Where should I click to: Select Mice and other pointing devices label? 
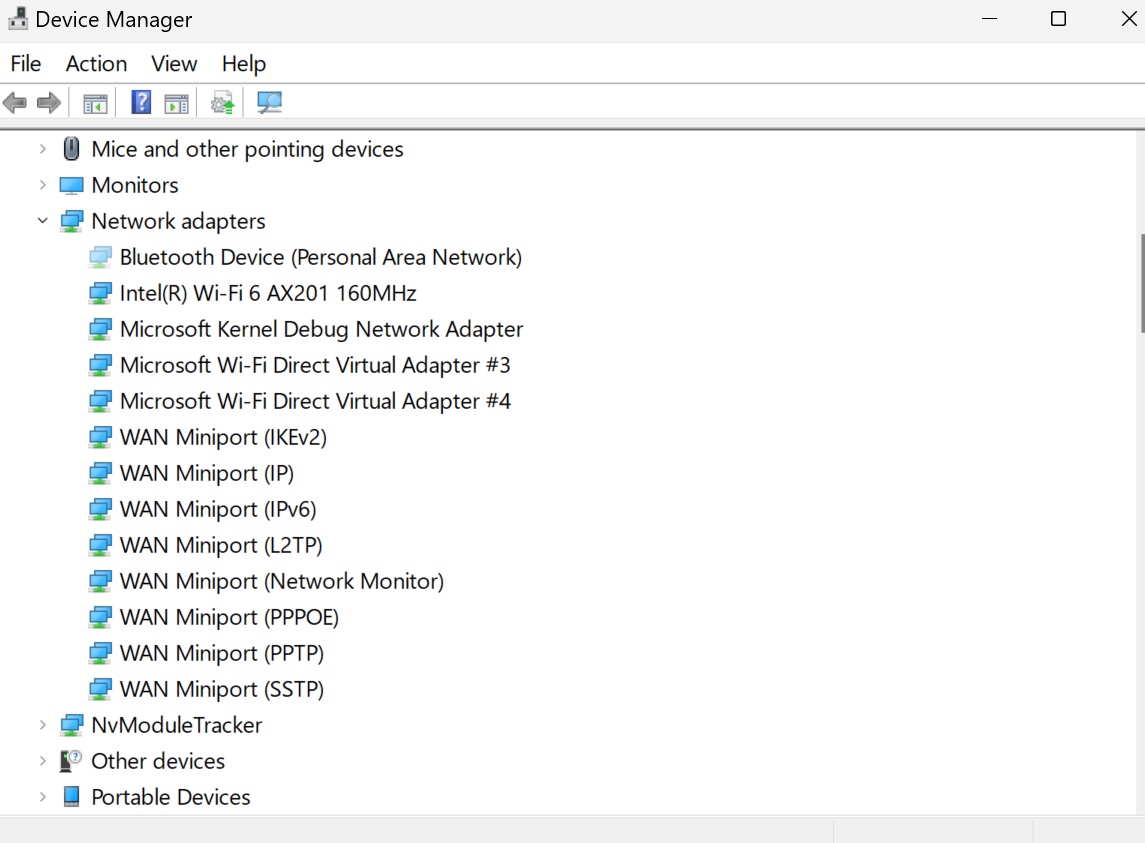[247, 149]
